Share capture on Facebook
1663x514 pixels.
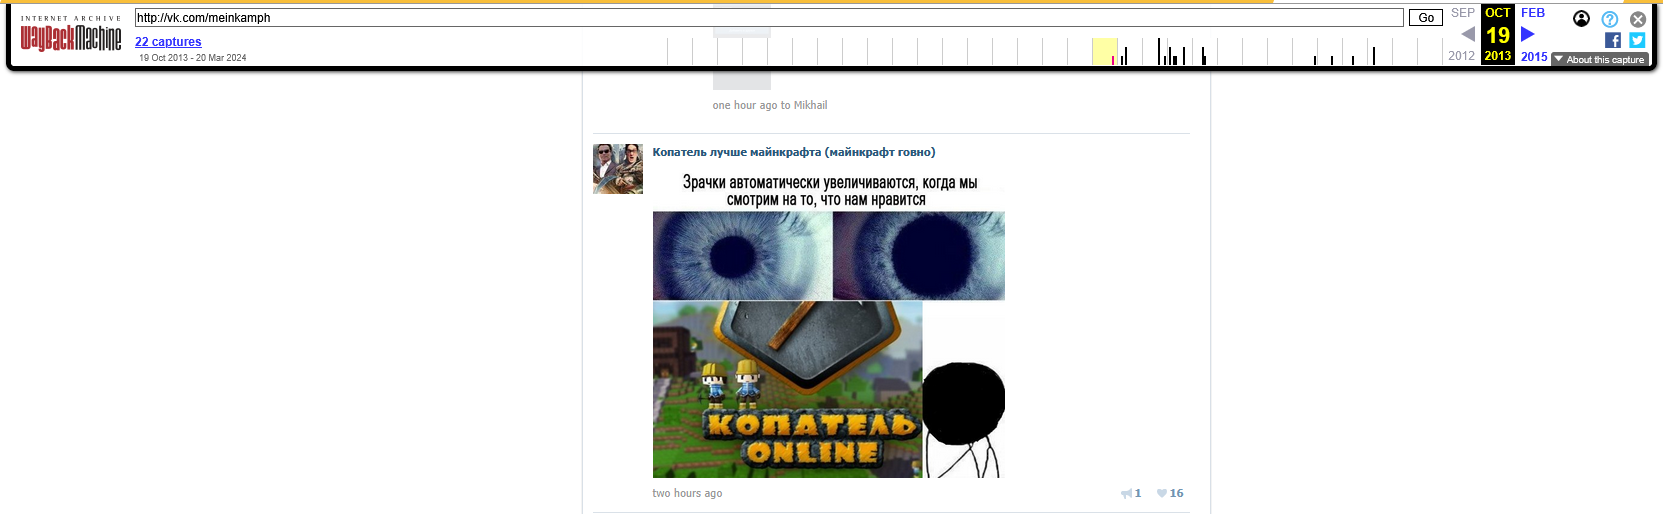1613,40
